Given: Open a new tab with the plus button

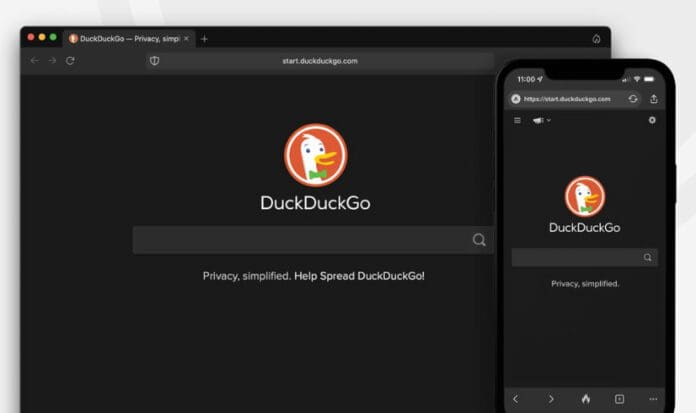Looking at the screenshot, I should click(x=204, y=39).
